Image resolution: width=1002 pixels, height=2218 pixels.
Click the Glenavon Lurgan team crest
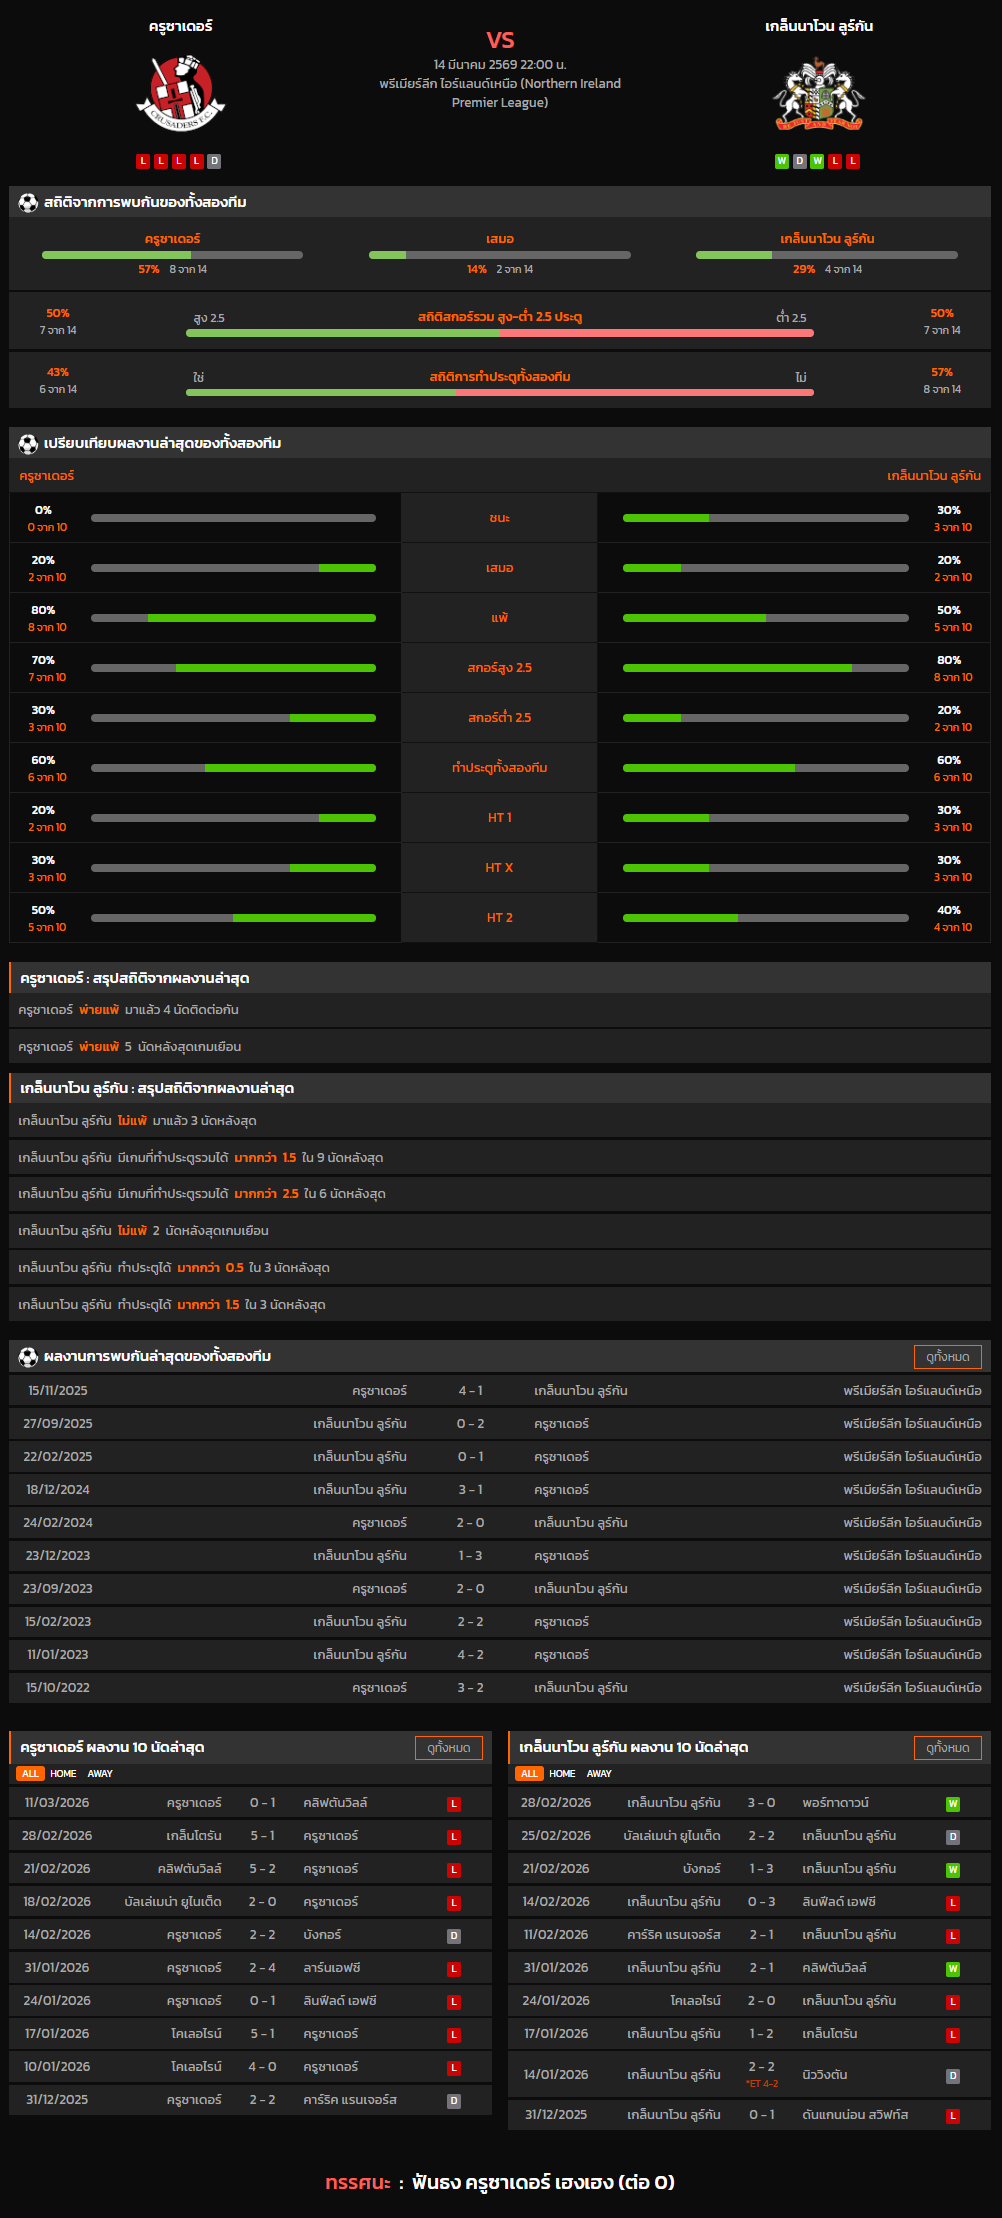click(818, 95)
